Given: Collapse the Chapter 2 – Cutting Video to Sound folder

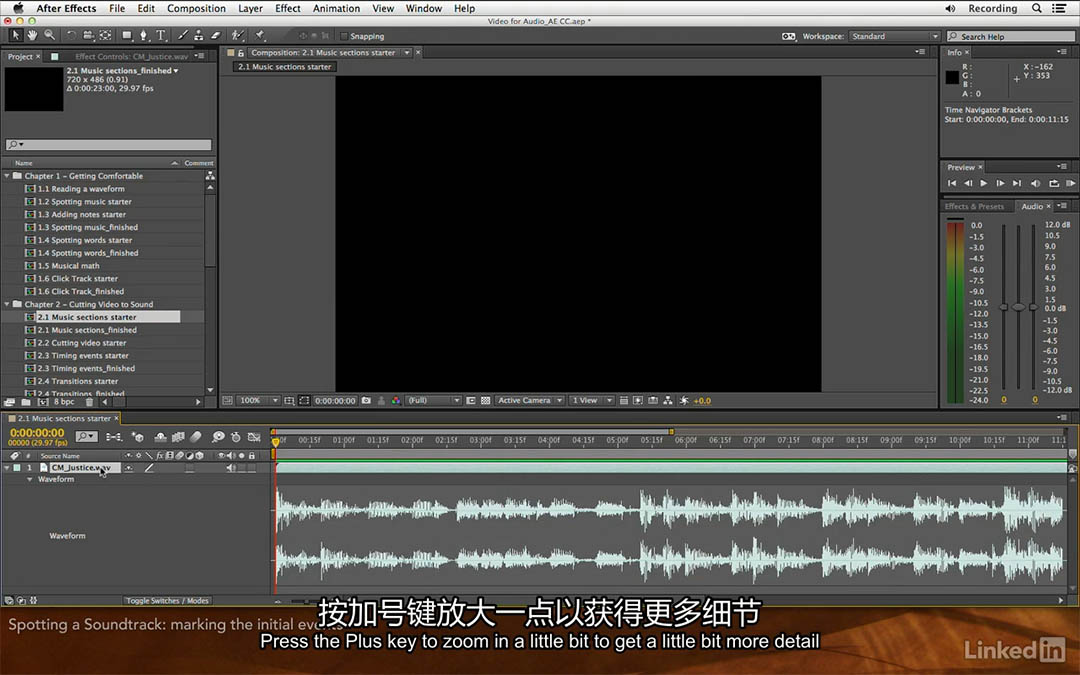Looking at the screenshot, I should [7, 304].
